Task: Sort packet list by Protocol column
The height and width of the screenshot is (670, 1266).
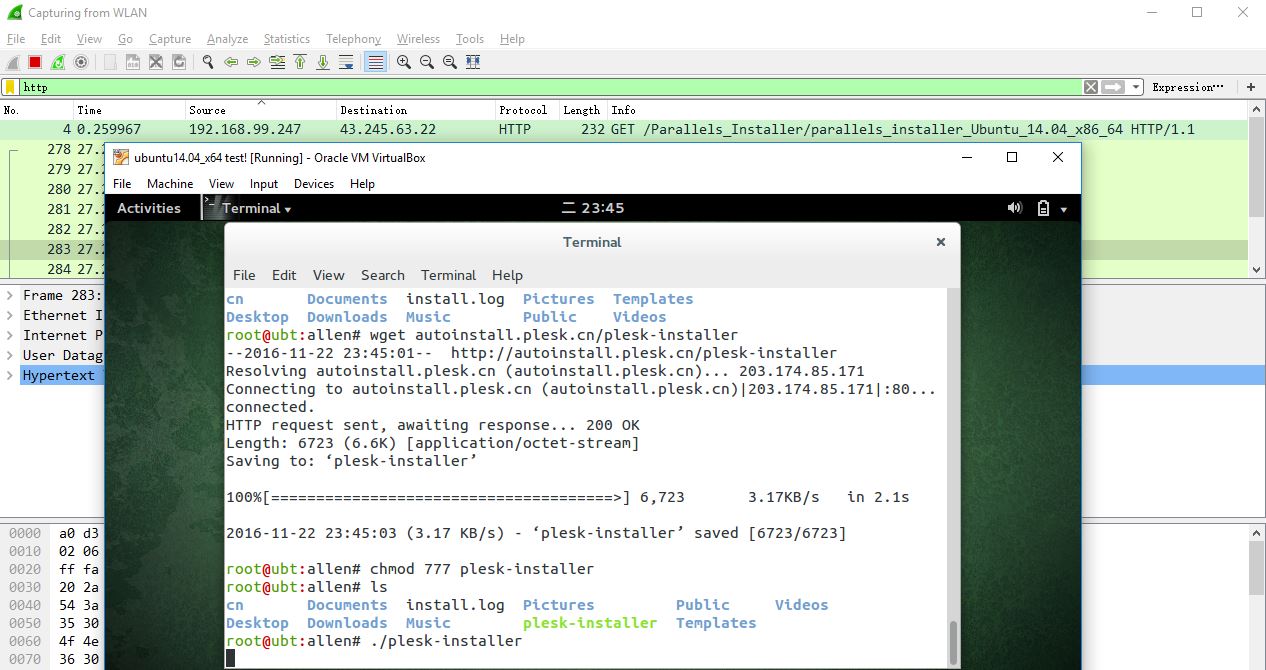Action: 527,110
